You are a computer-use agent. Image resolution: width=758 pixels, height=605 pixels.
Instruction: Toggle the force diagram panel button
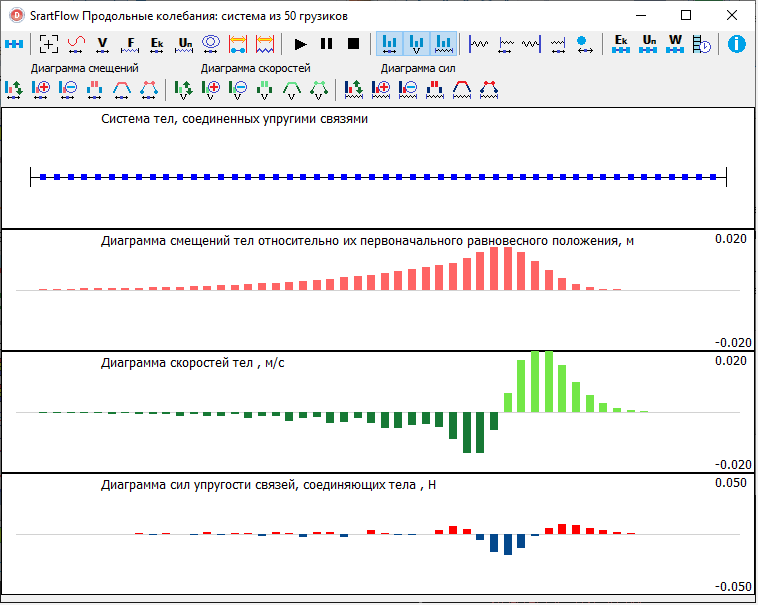click(x=443, y=44)
